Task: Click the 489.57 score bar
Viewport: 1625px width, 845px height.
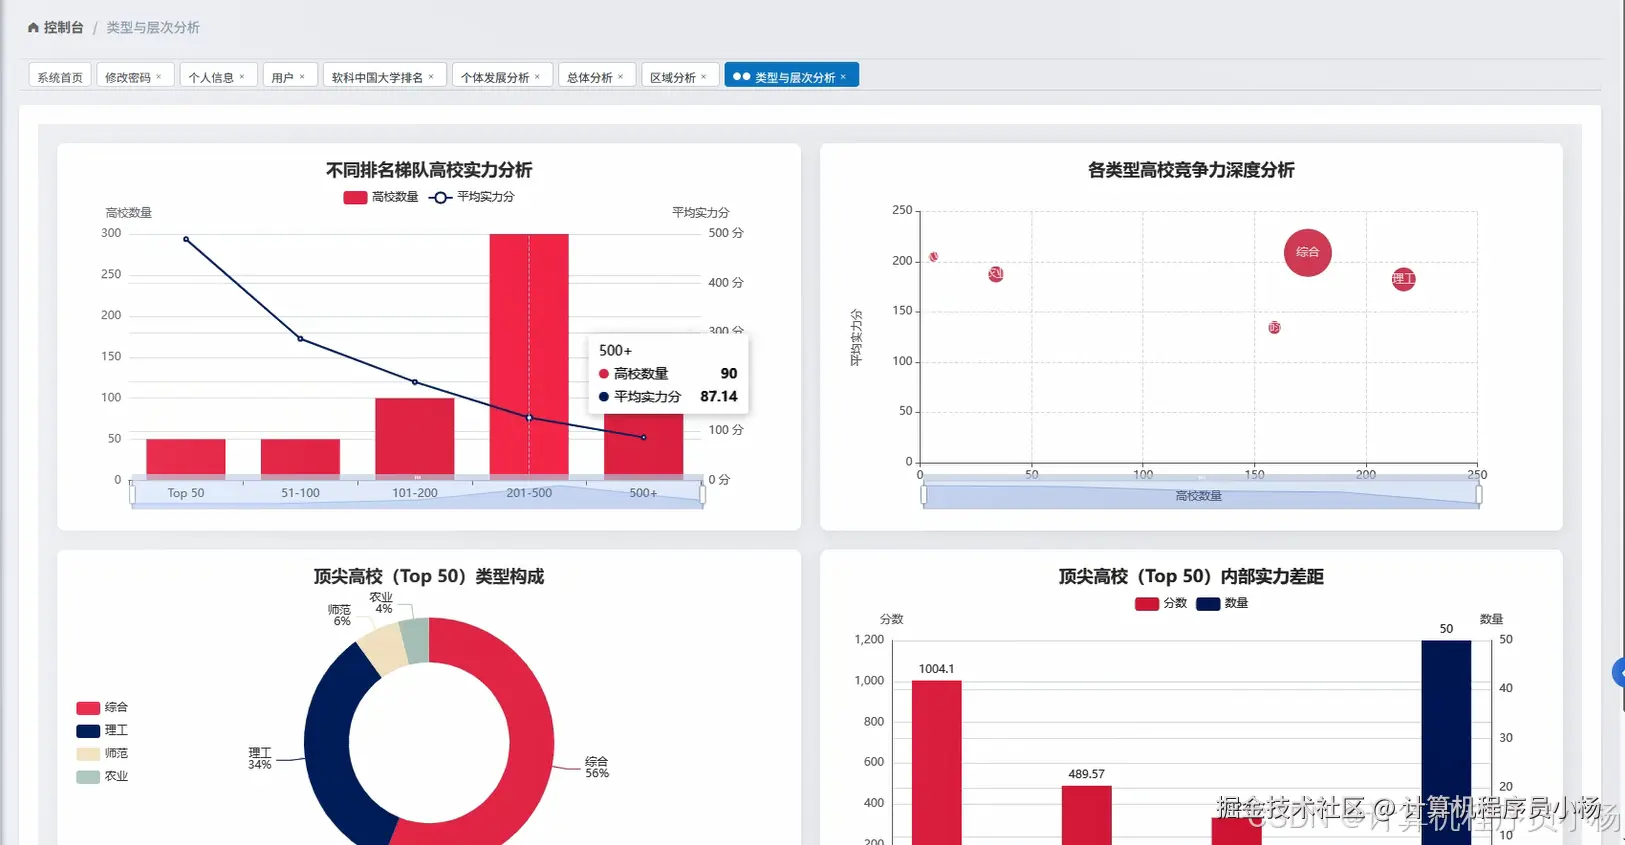Action: (x=1086, y=815)
